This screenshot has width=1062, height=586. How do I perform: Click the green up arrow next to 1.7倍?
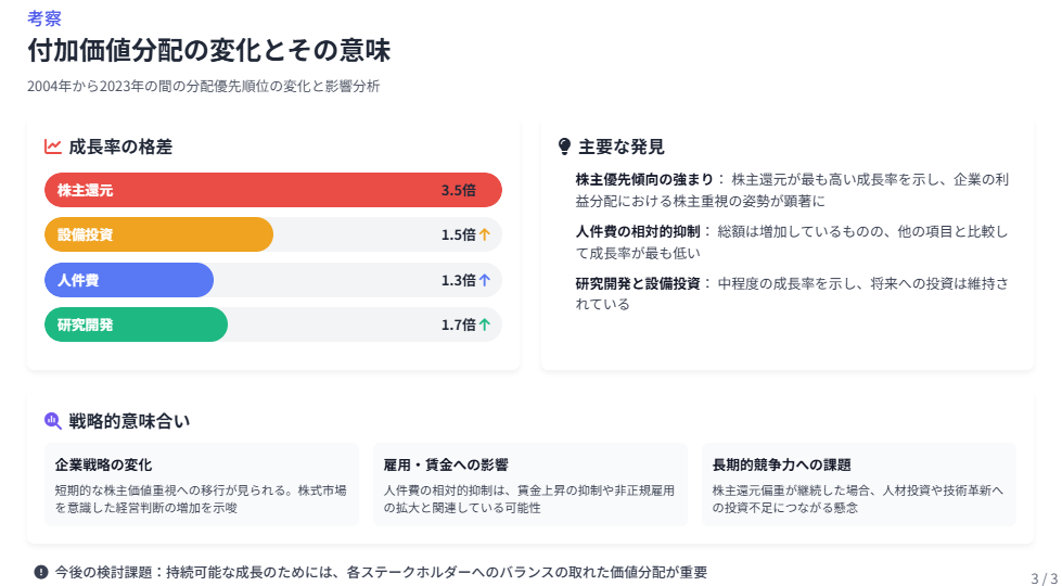pos(484,325)
